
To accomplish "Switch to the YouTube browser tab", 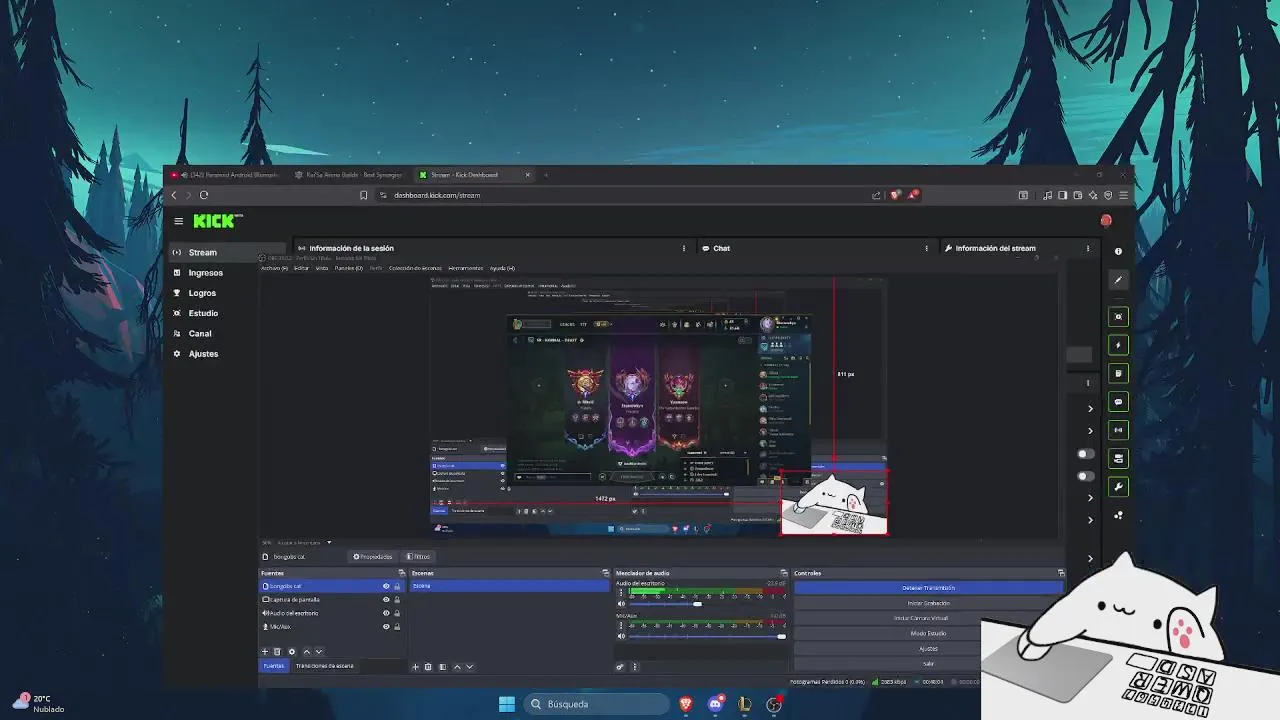I will (x=225, y=175).
